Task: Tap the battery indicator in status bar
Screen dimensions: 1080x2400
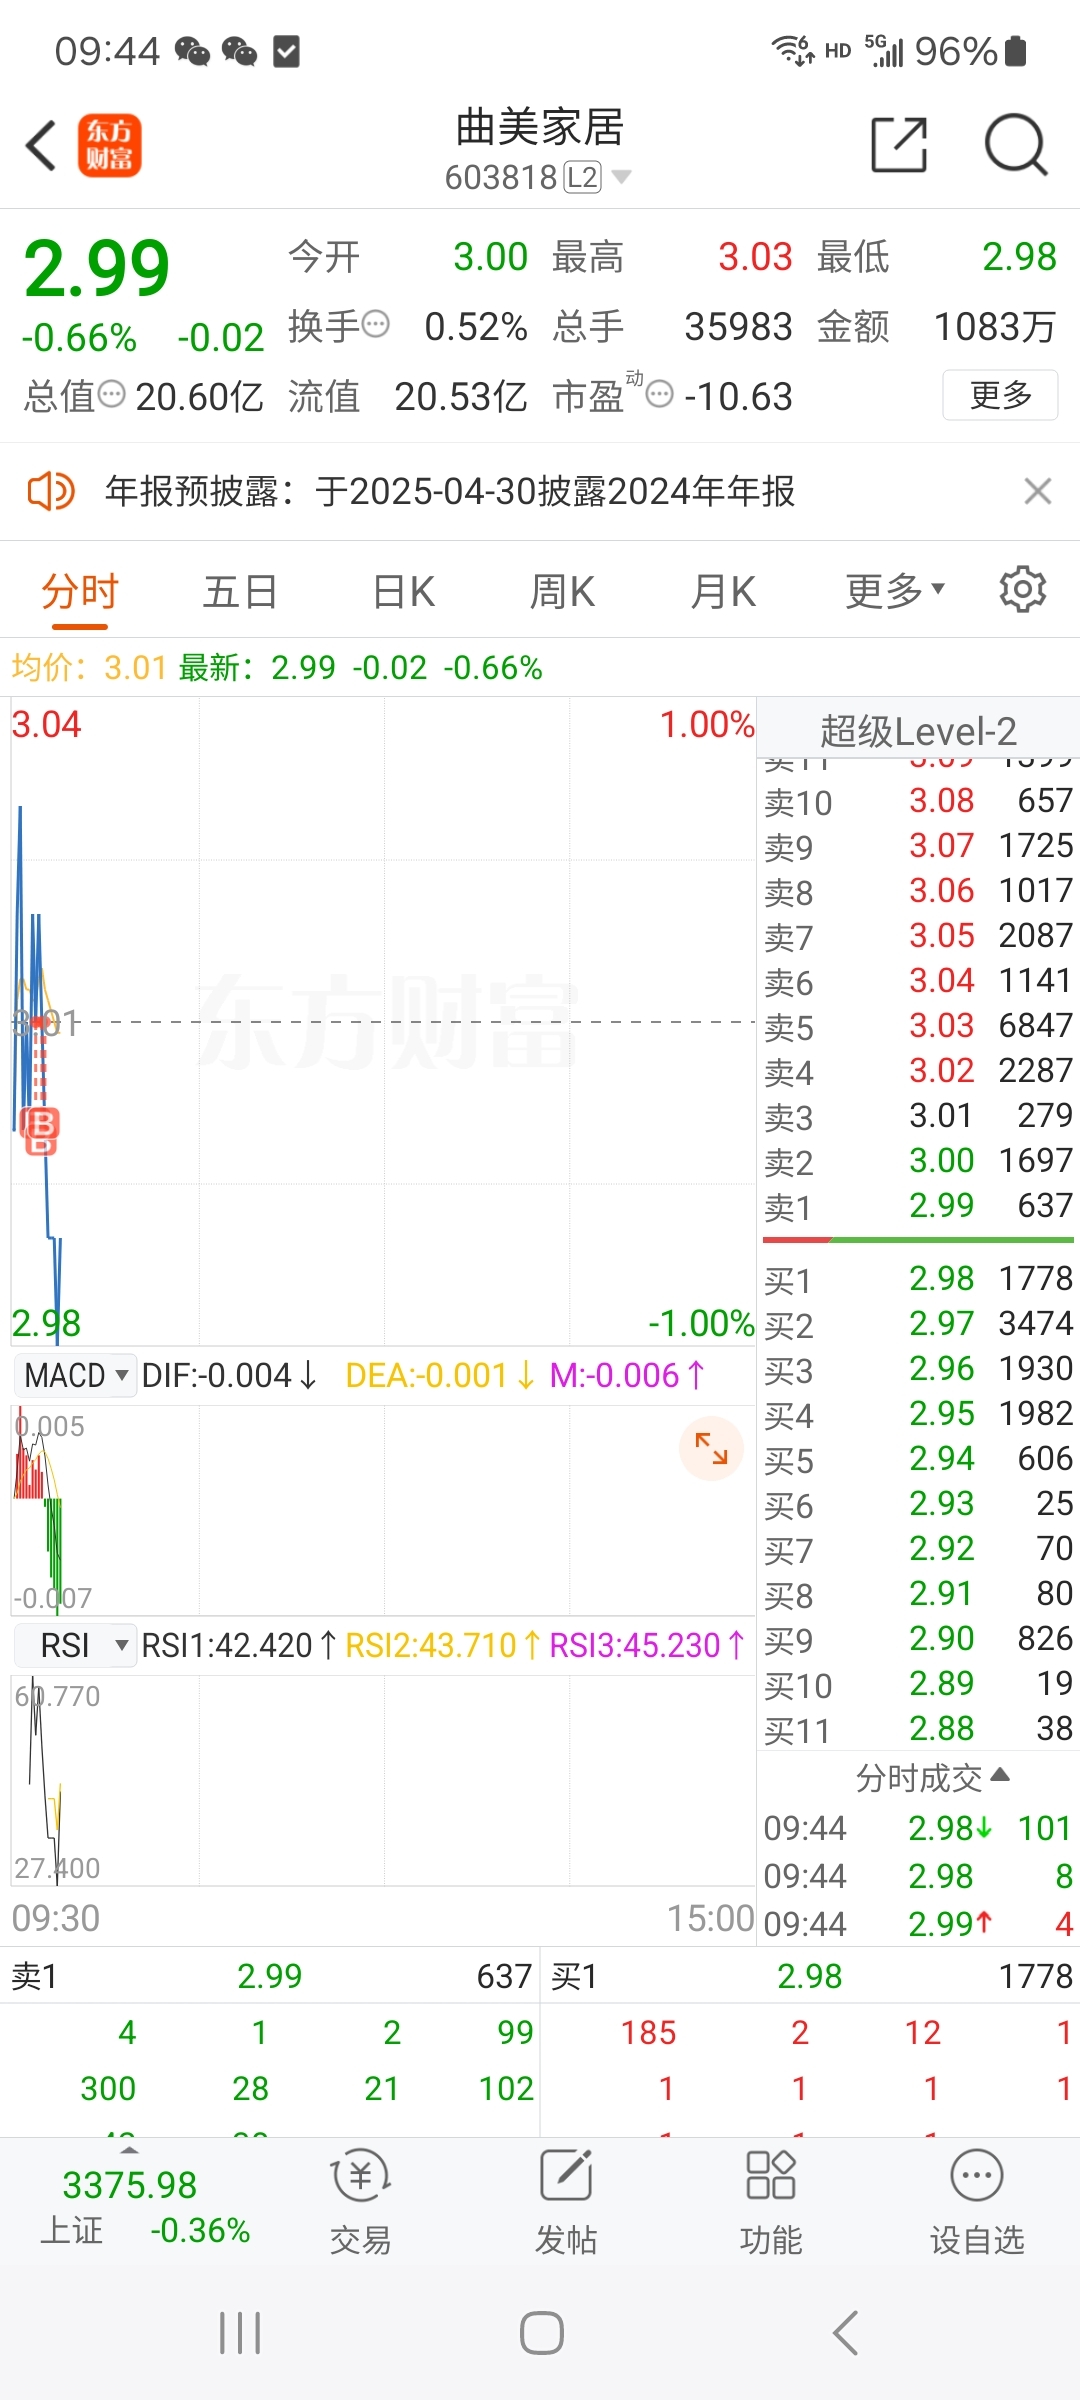Action: coord(1016,51)
